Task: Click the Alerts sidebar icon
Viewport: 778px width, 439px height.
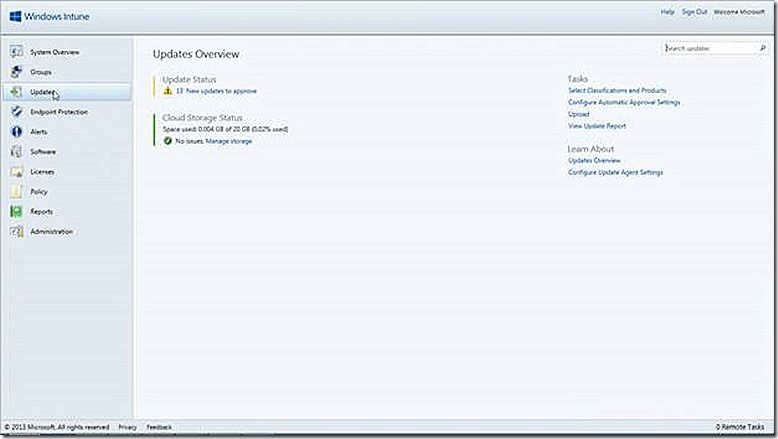Action: (x=16, y=131)
